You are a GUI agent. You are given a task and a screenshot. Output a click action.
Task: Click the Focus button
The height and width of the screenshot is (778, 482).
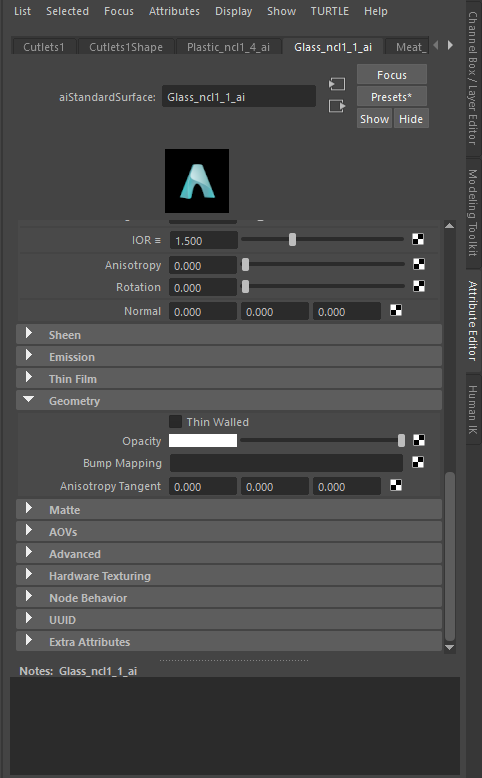(x=392, y=75)
